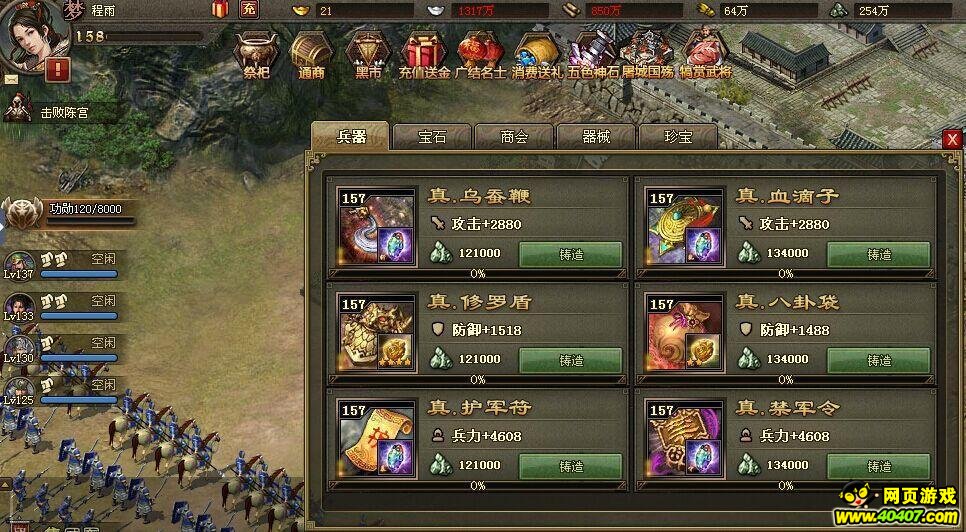The image size is (966, 532).
Task: Switch to the 器械 tab
Action: point(596,137)
